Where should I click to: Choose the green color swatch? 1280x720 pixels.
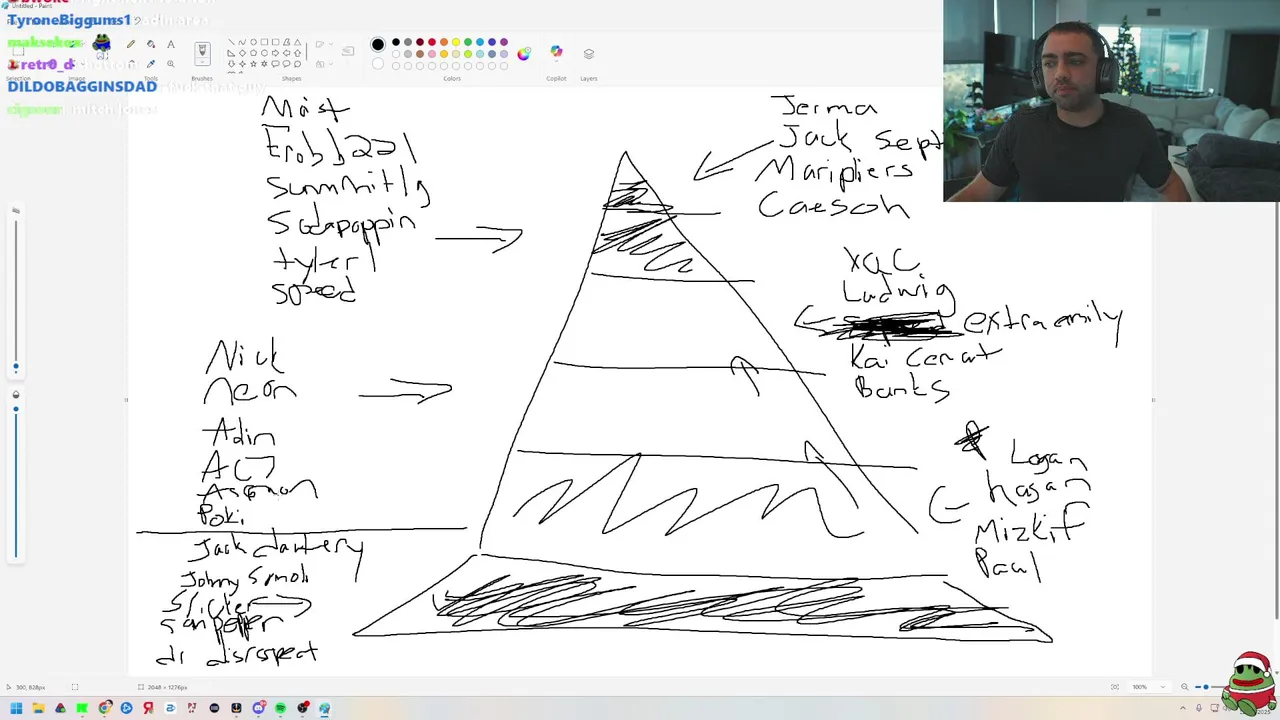(x=468, y=42)
